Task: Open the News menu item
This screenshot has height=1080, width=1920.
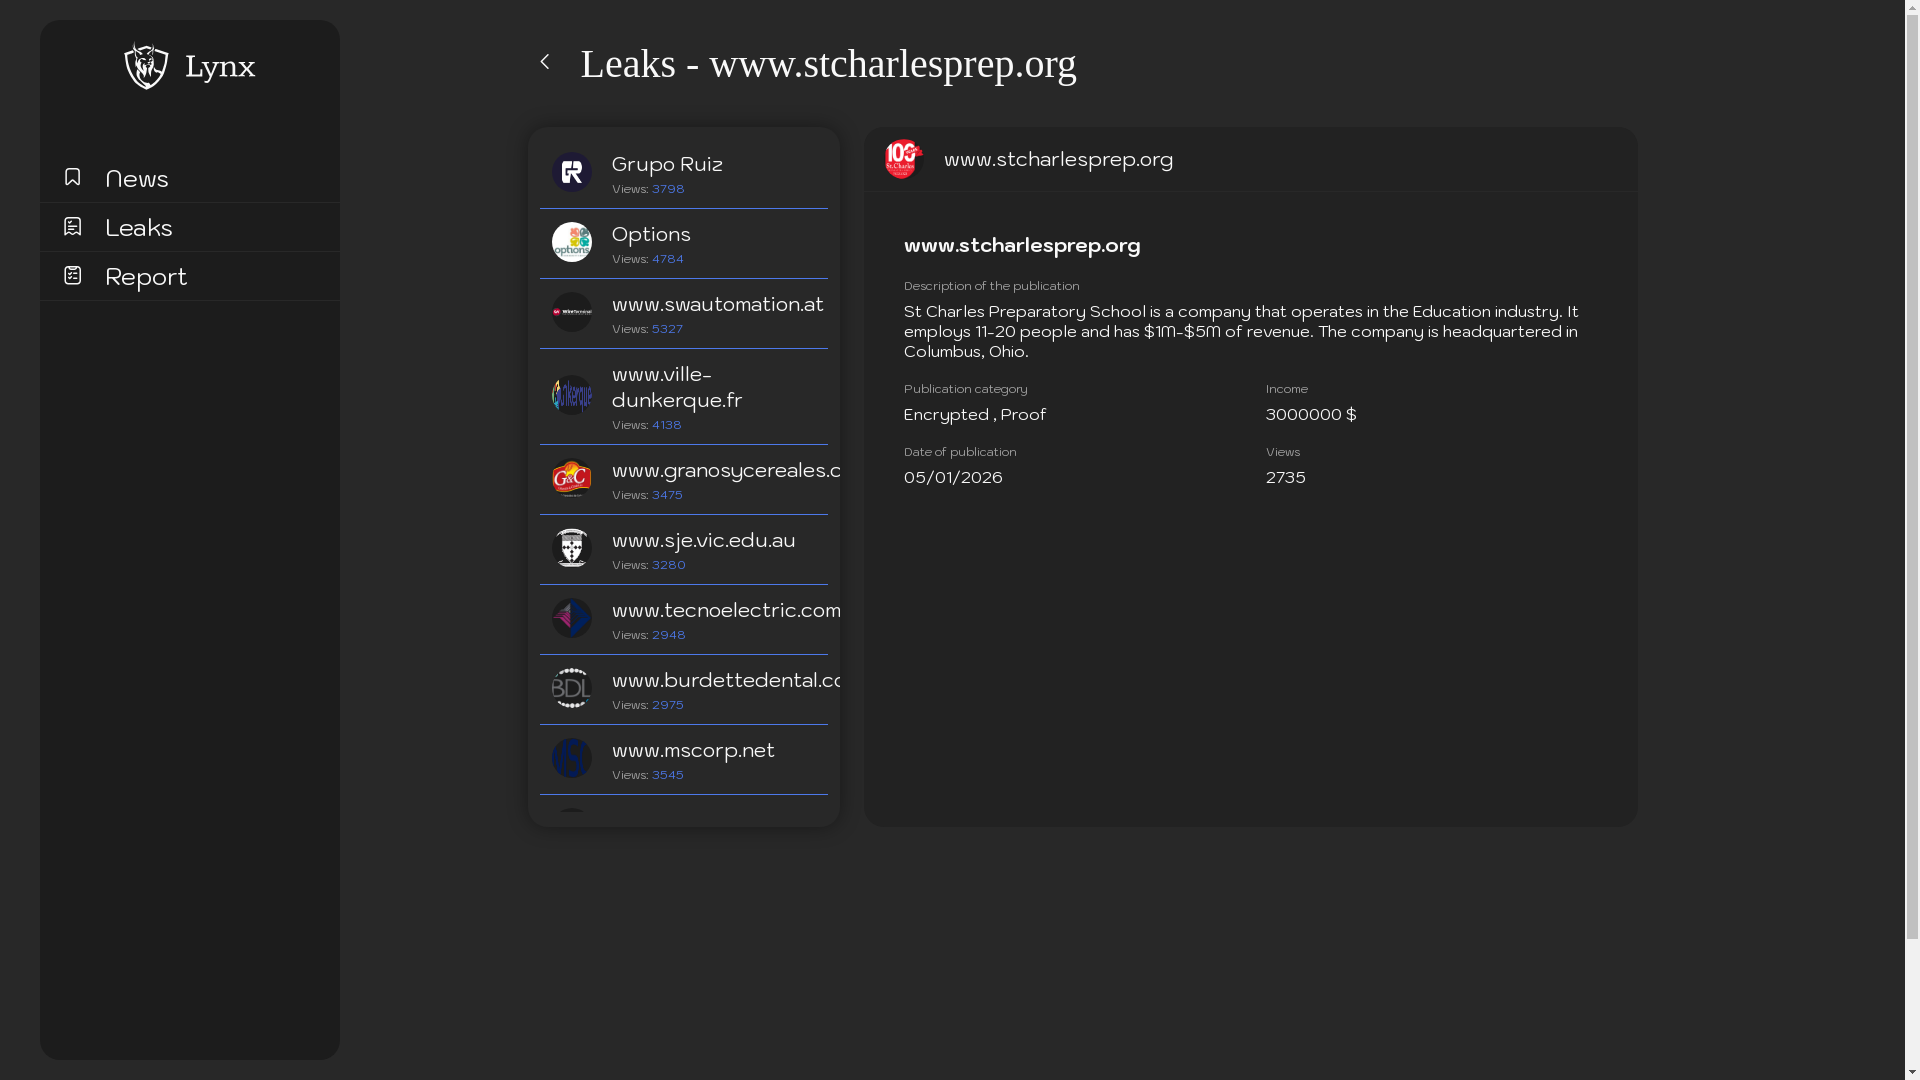Action: (137, 178)
